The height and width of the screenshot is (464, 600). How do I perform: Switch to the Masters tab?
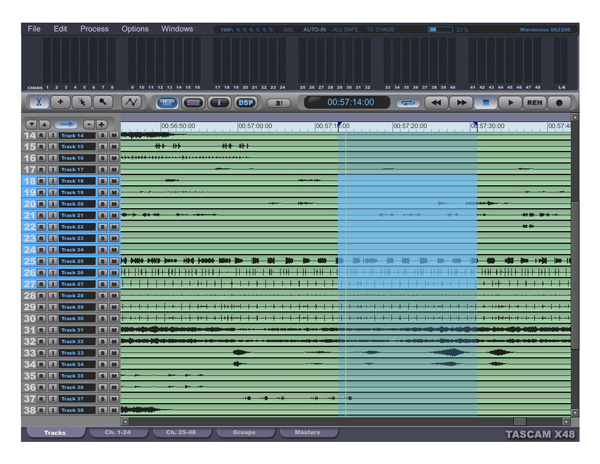pyautogui.click(x=307, y=432)
